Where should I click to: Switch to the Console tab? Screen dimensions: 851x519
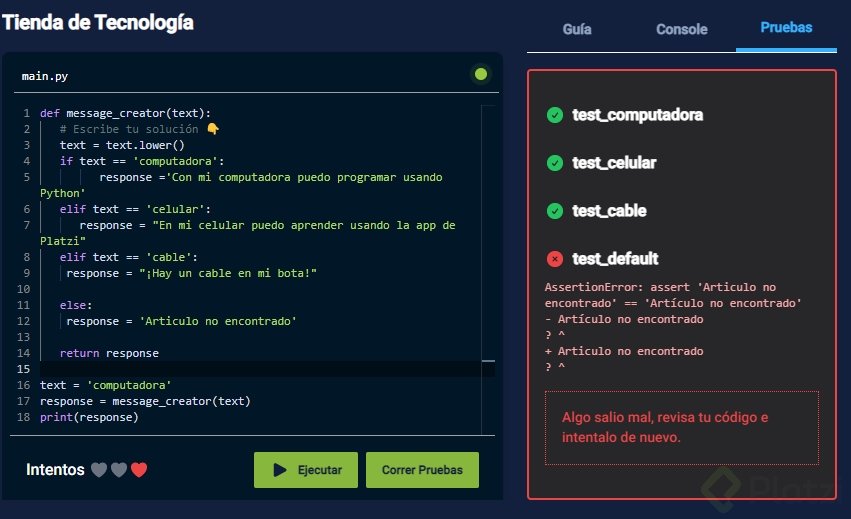[x=682, y=29]
